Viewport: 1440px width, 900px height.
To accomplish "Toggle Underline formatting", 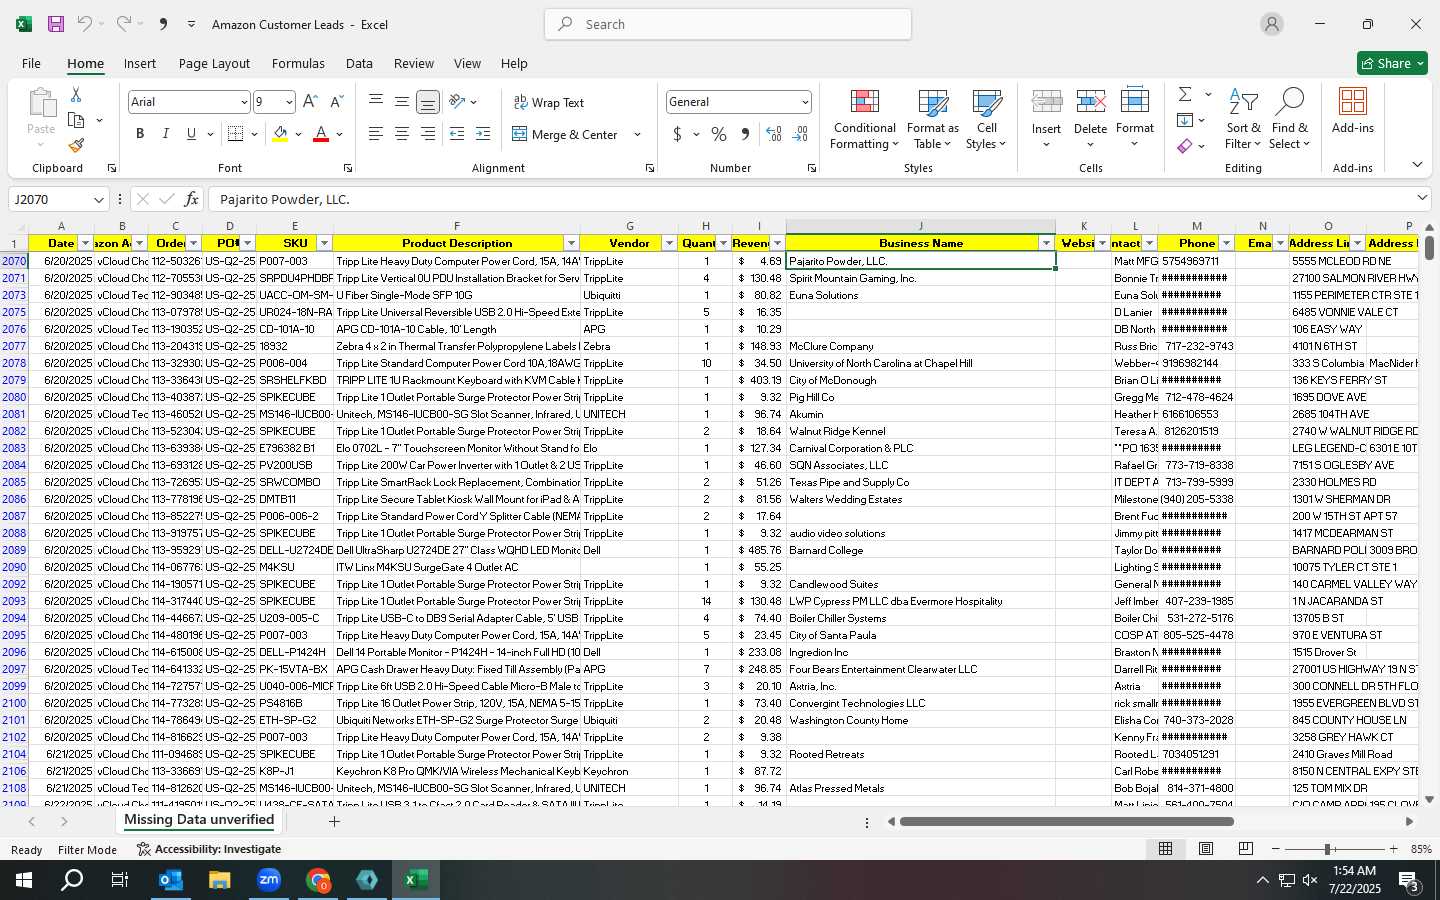I will coord(191,134).
